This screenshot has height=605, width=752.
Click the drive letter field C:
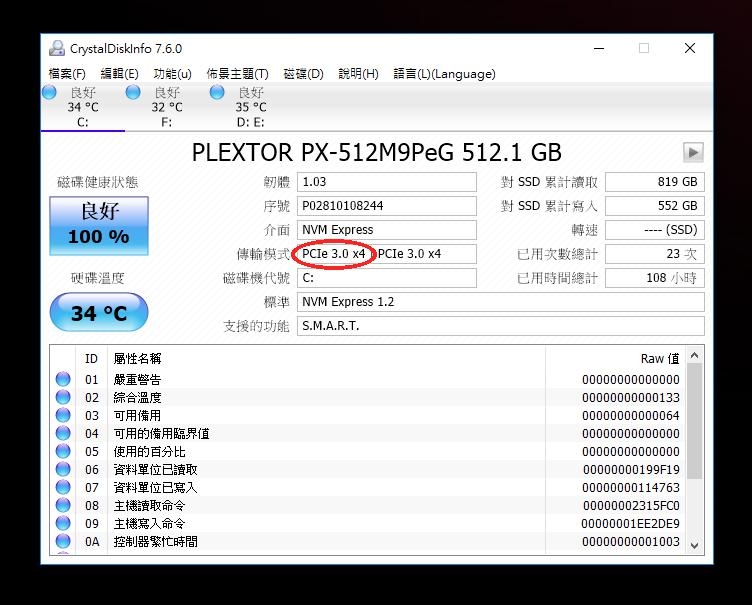(387, 278)
